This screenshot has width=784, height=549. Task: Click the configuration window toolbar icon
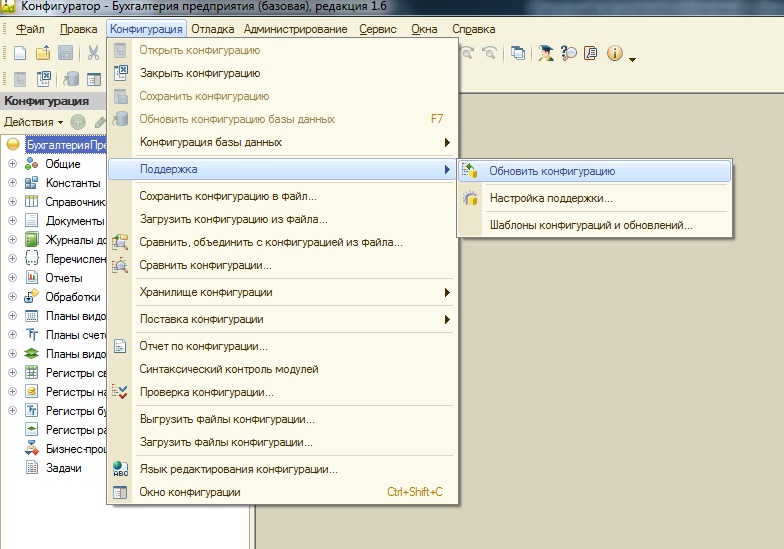click(94, 78)
